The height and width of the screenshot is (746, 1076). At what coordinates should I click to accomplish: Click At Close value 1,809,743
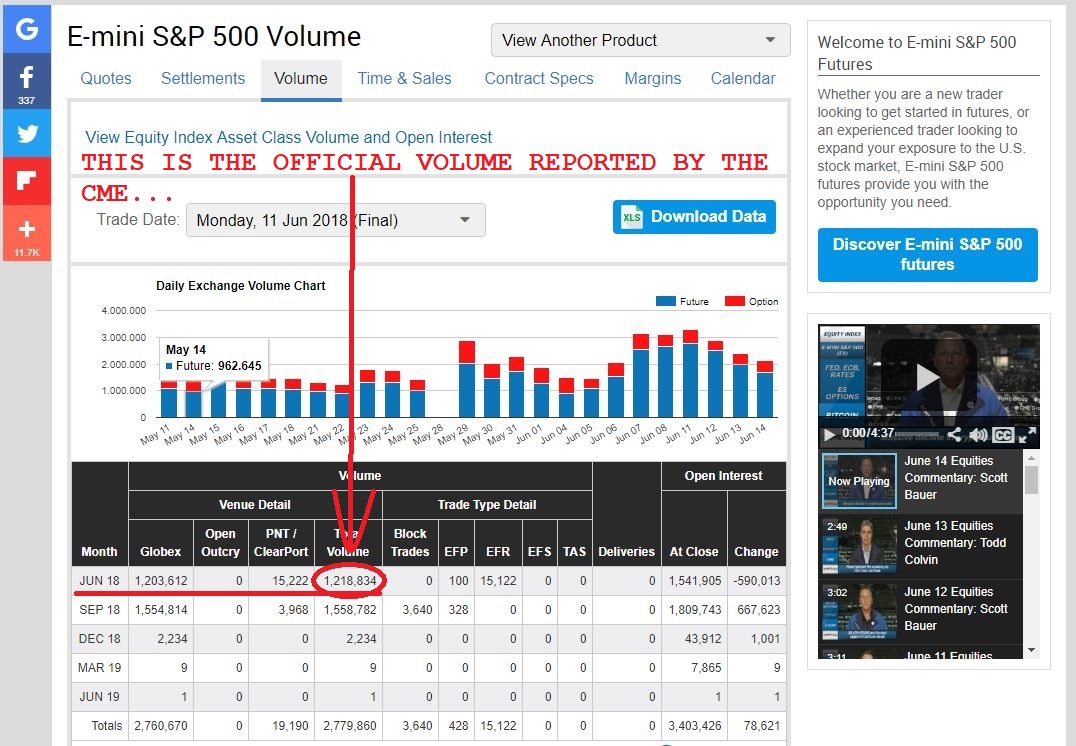click(x=694, y=609)
